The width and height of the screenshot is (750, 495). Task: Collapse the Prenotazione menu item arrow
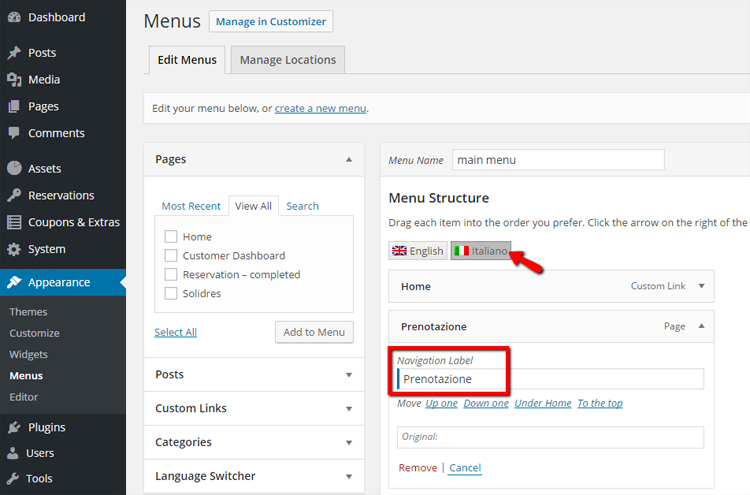click(x=701, y=326)
